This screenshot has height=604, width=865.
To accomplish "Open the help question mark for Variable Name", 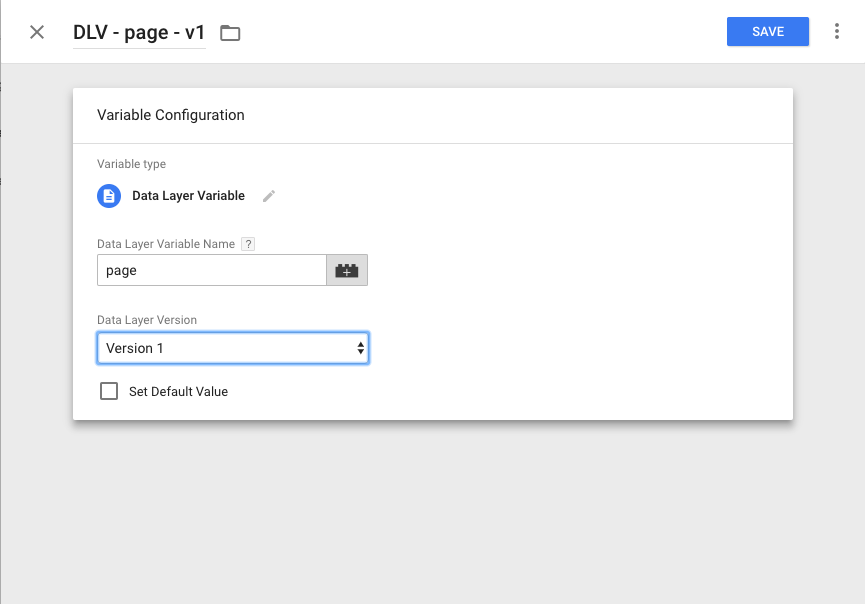I will coord(248,244).
